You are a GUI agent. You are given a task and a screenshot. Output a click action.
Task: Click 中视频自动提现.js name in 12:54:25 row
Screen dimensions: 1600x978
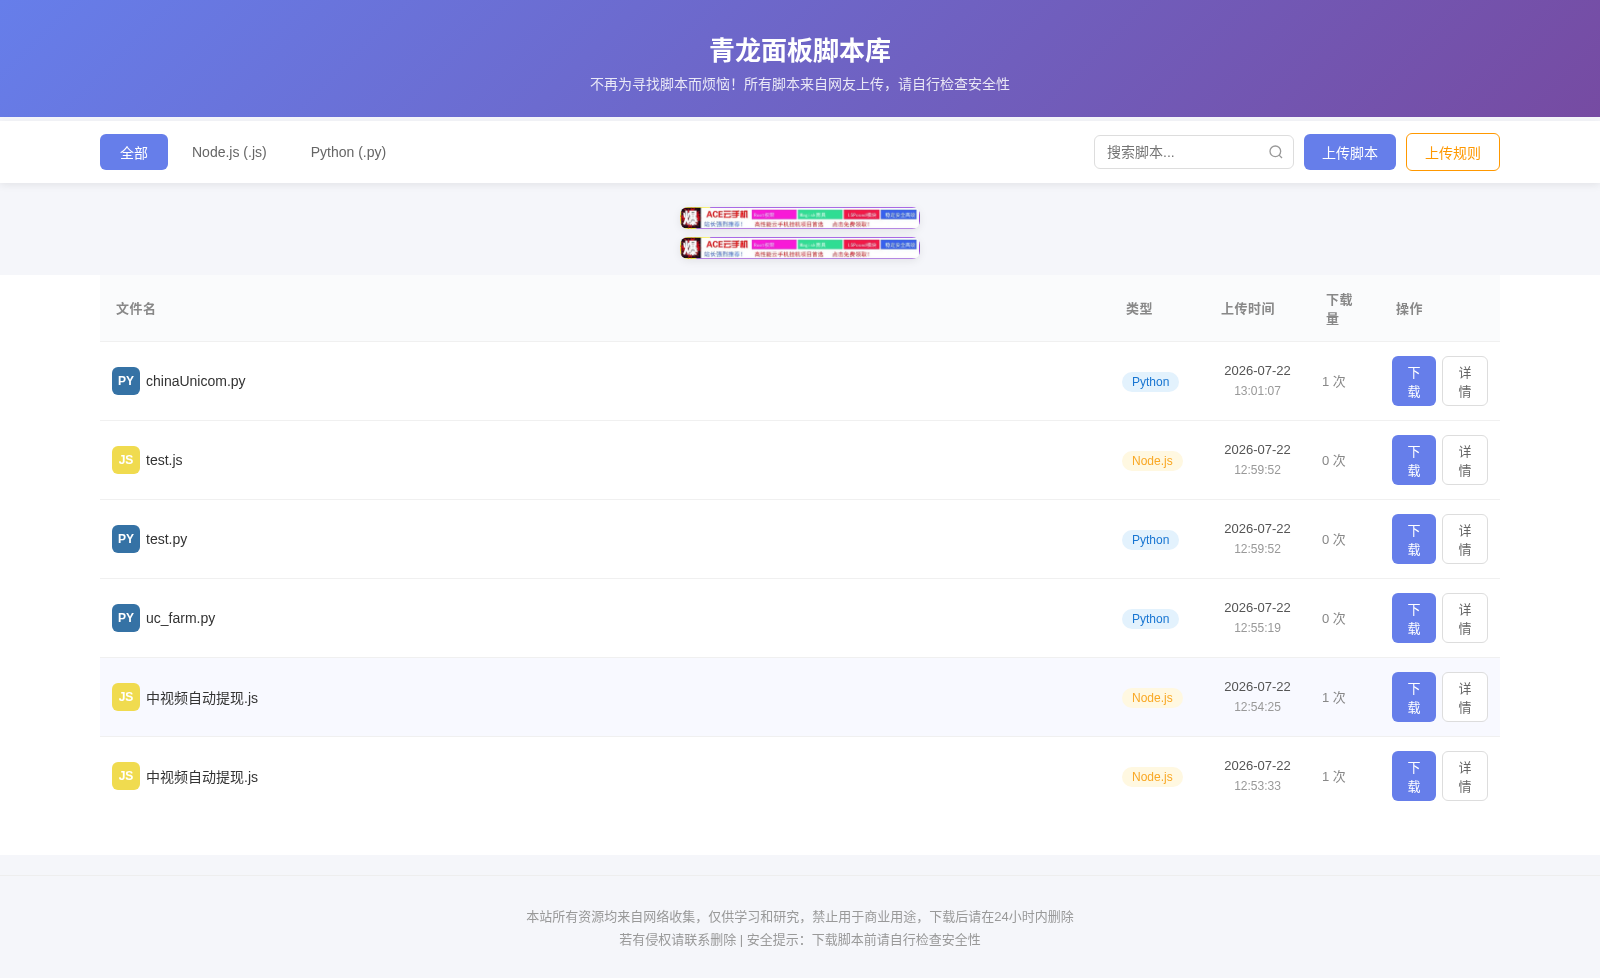click(x=202, y=698)
